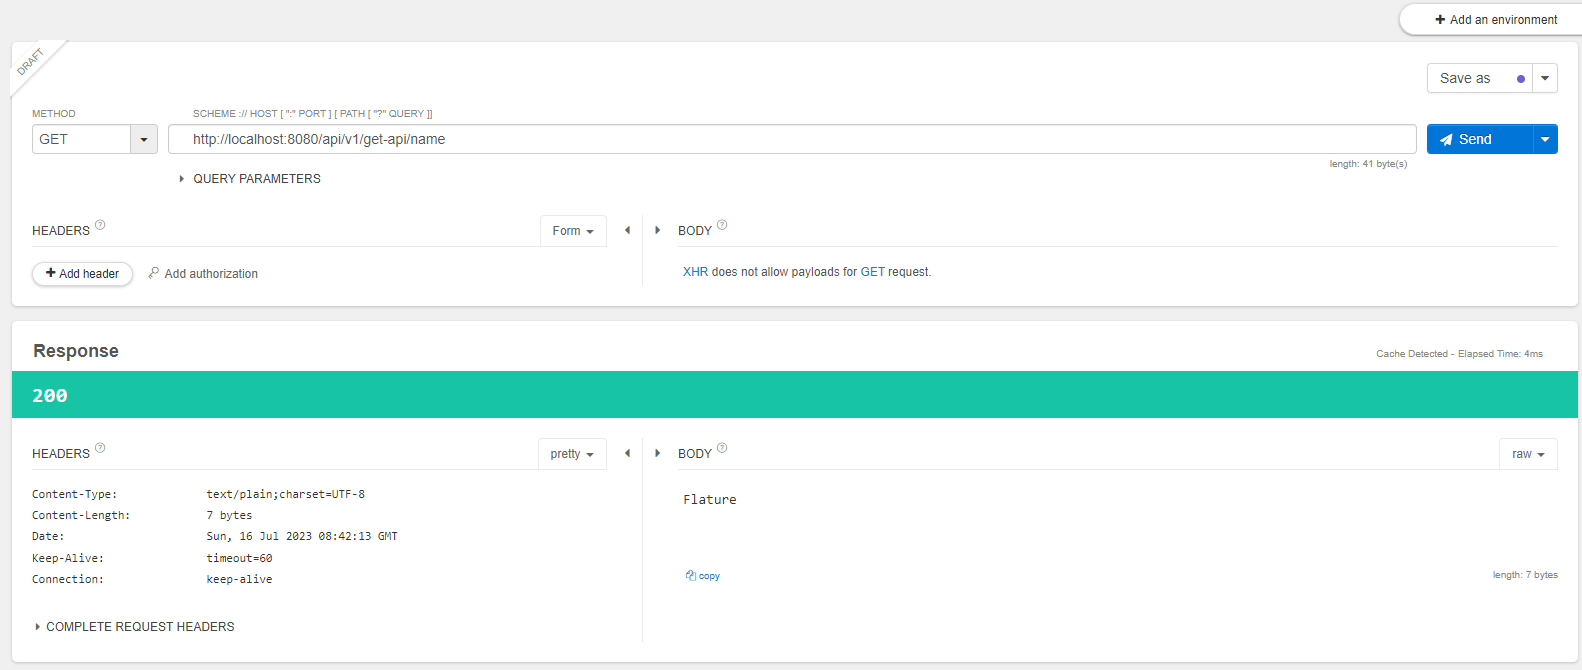Click the Response heading
The width and height of the screenshot is (1582, 670).
76,351
